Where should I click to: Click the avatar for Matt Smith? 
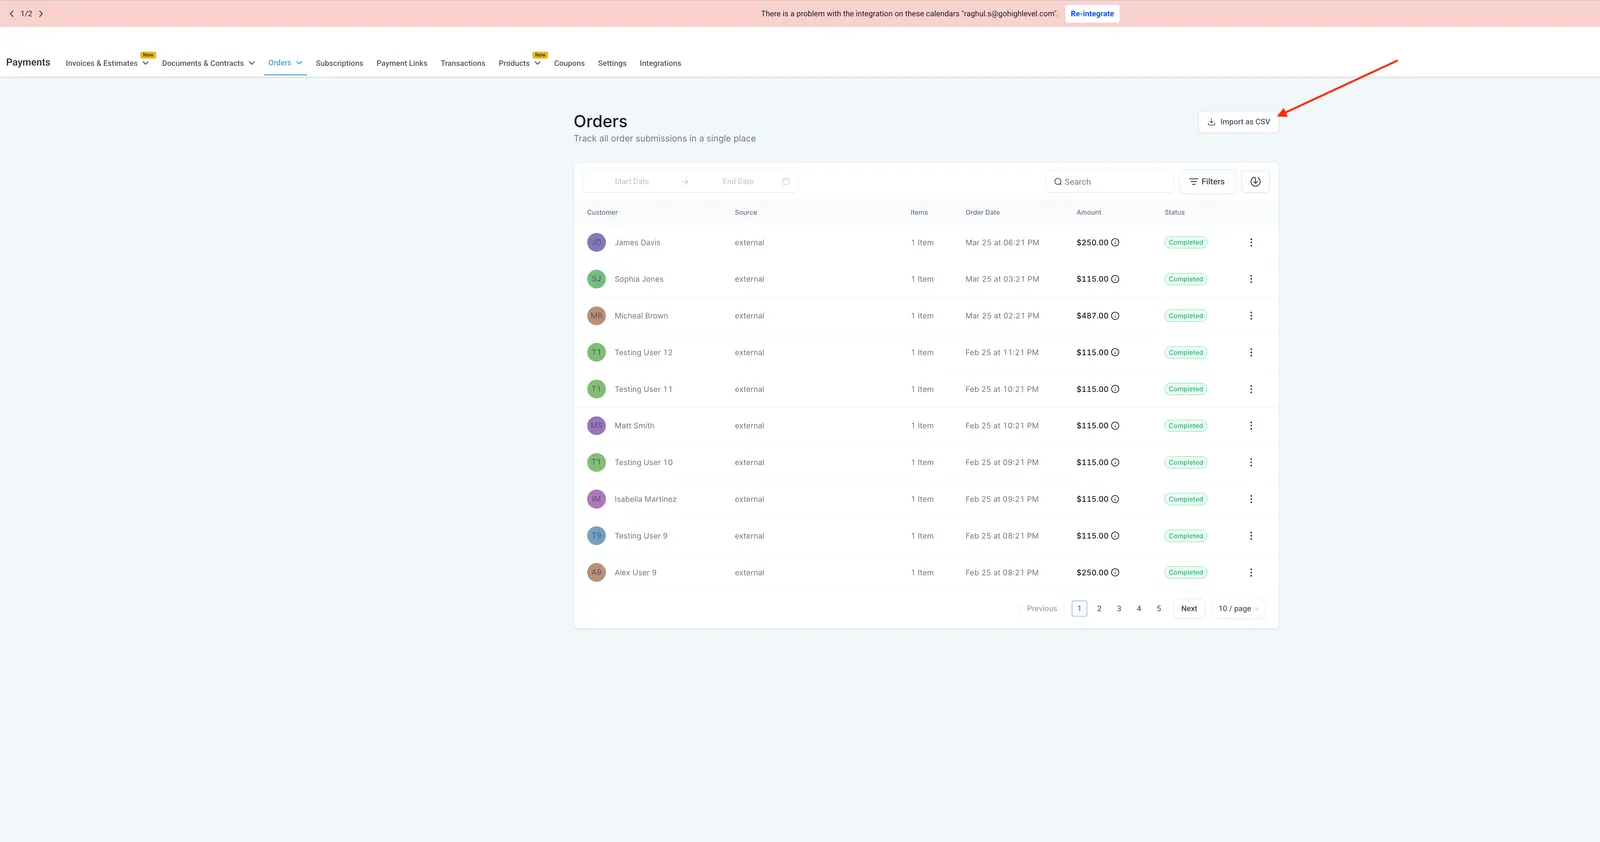pyautogui.click(x=596, y=426)
